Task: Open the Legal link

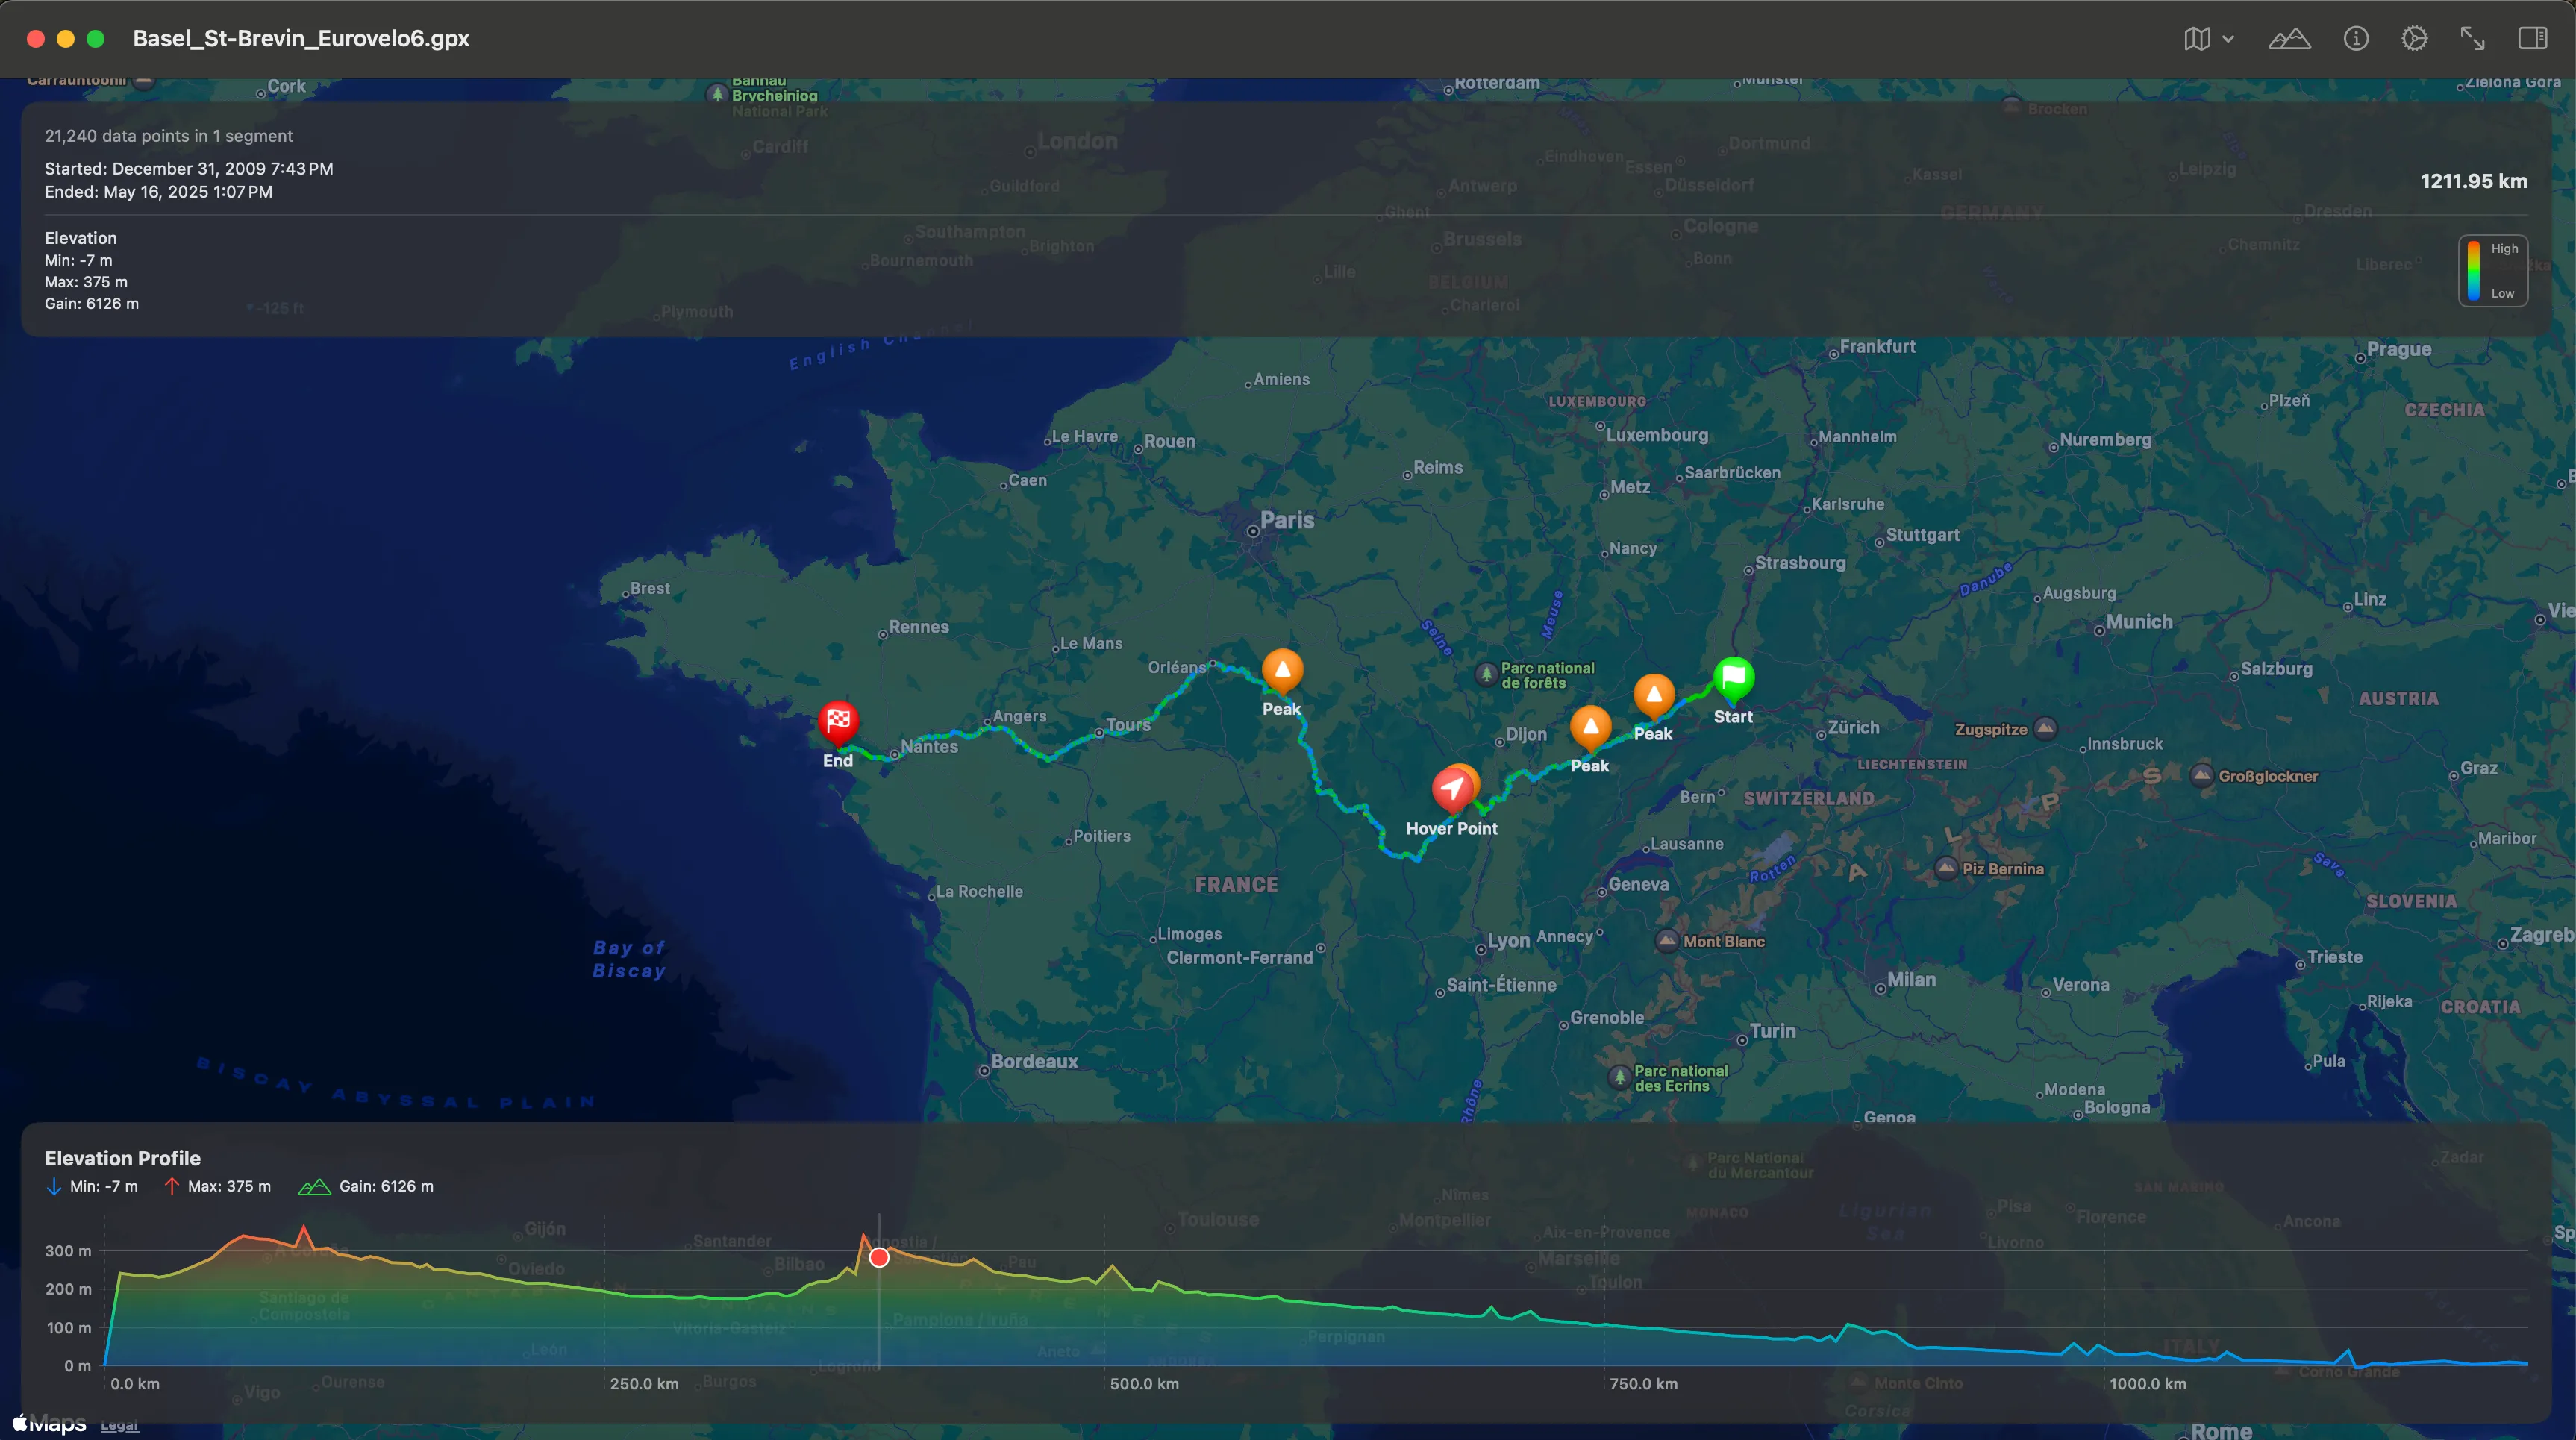Action: [119, 1425]
